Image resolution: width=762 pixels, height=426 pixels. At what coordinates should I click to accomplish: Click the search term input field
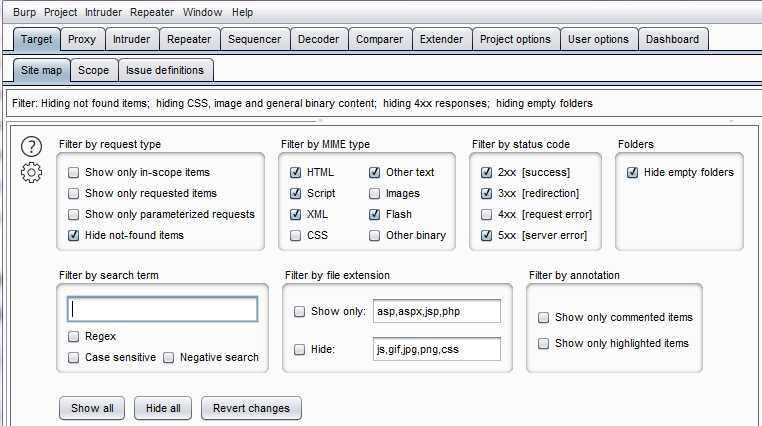pos(162,309)
